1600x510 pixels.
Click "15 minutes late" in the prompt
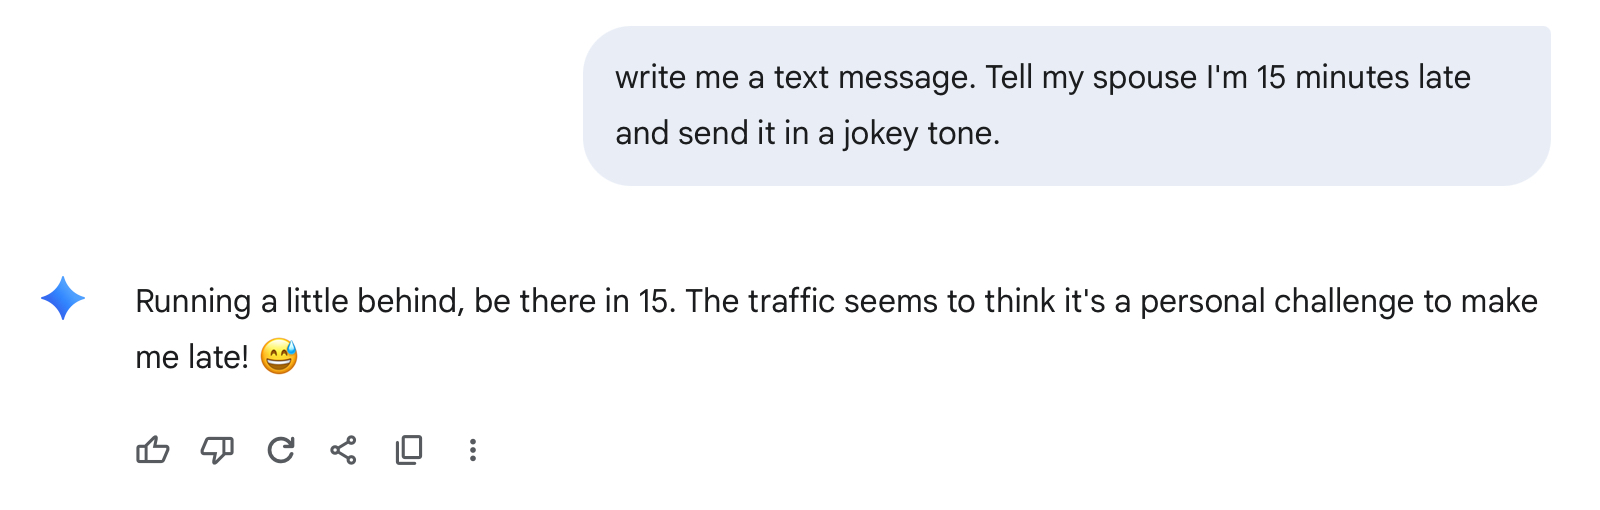[1363, 77]
